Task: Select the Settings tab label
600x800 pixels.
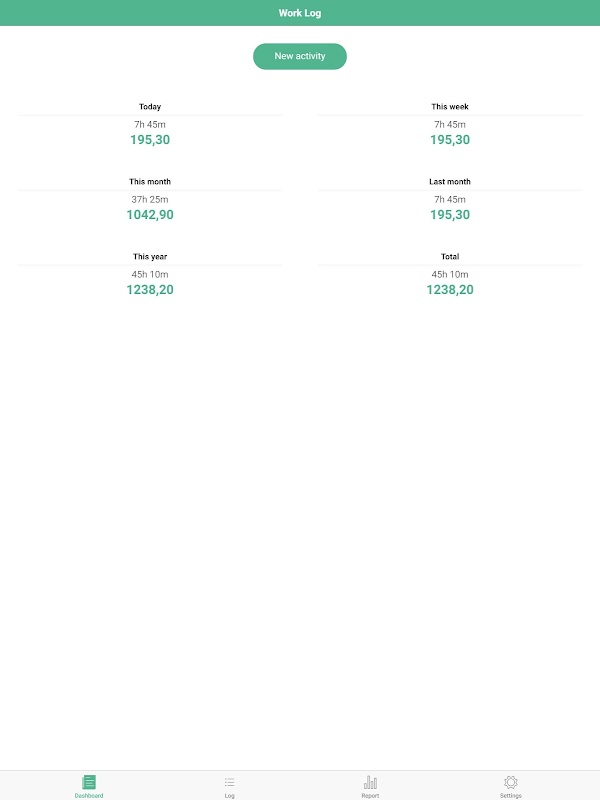Action: point(511,795)
